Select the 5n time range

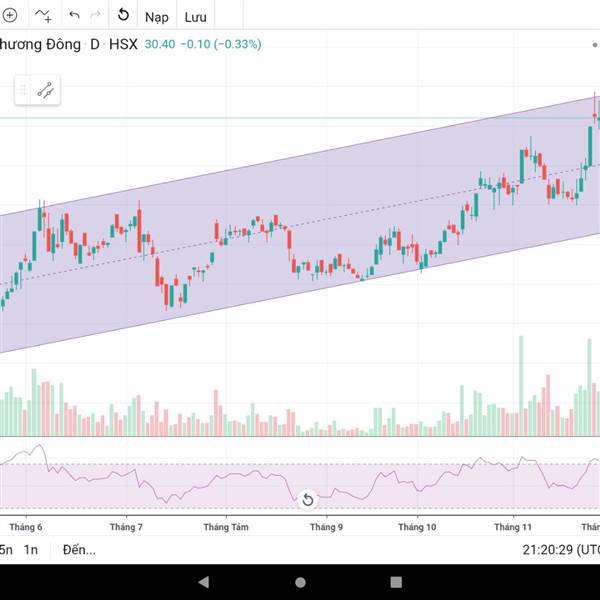click(x=6, y=550)
